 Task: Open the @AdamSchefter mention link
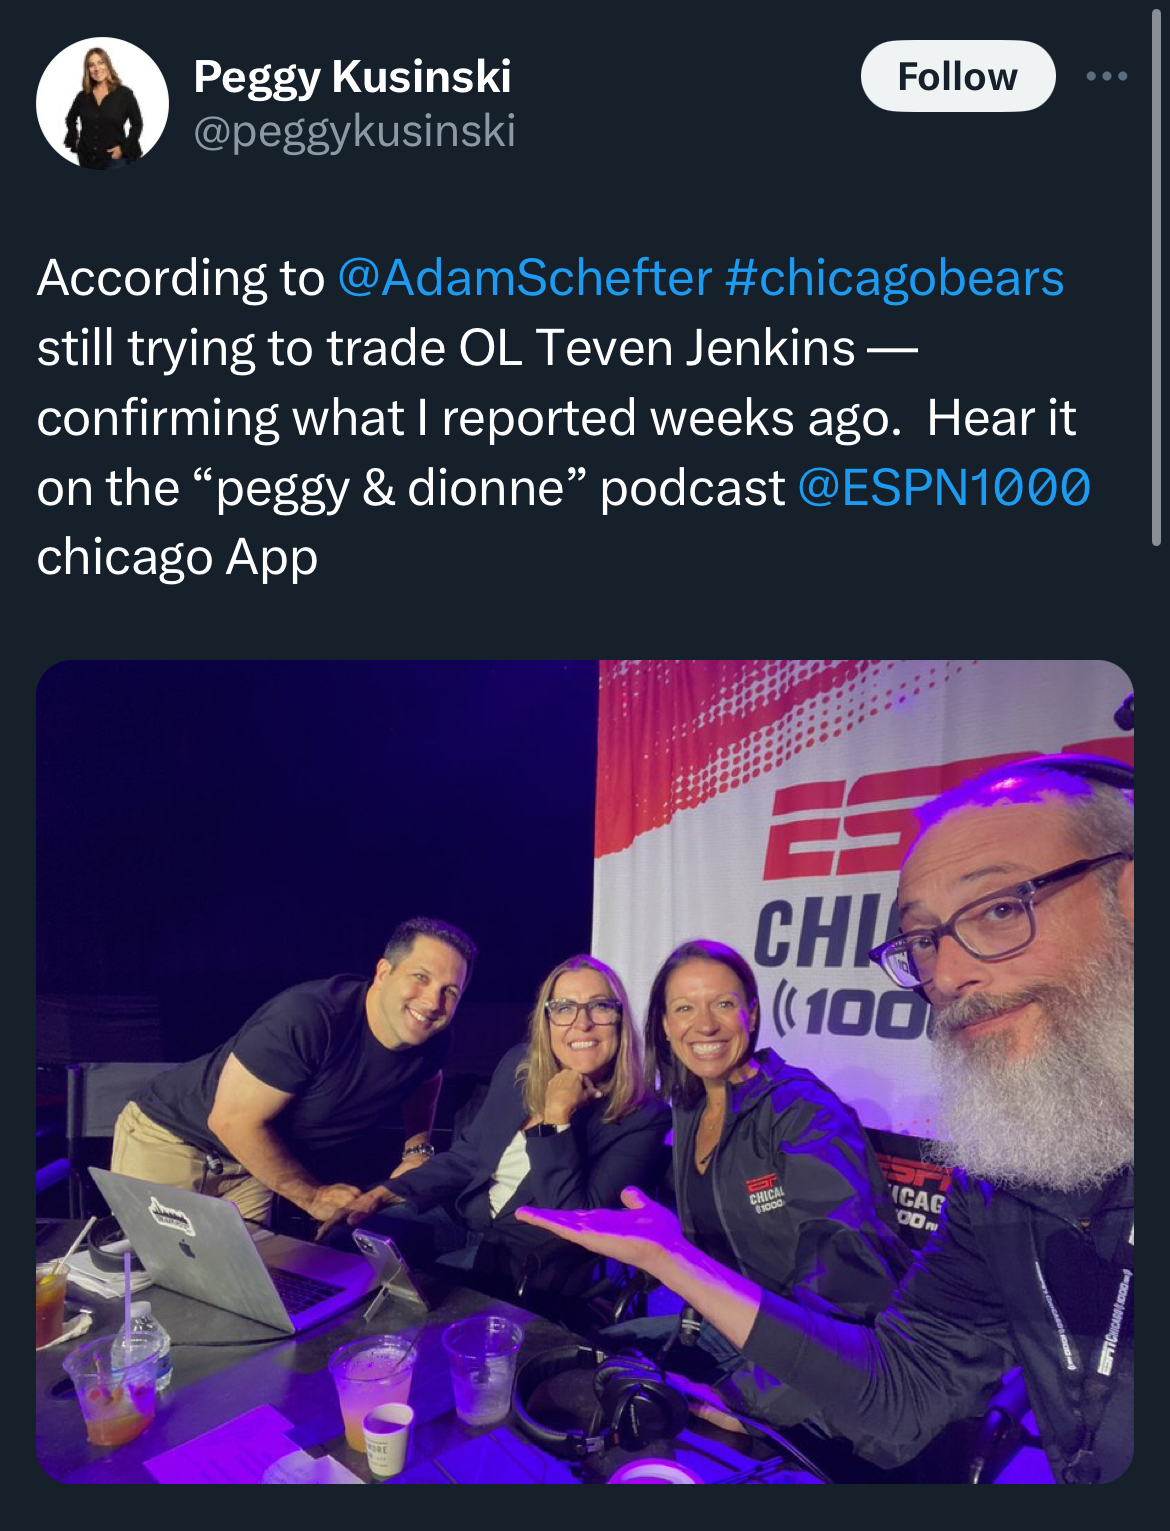[525, 277]
